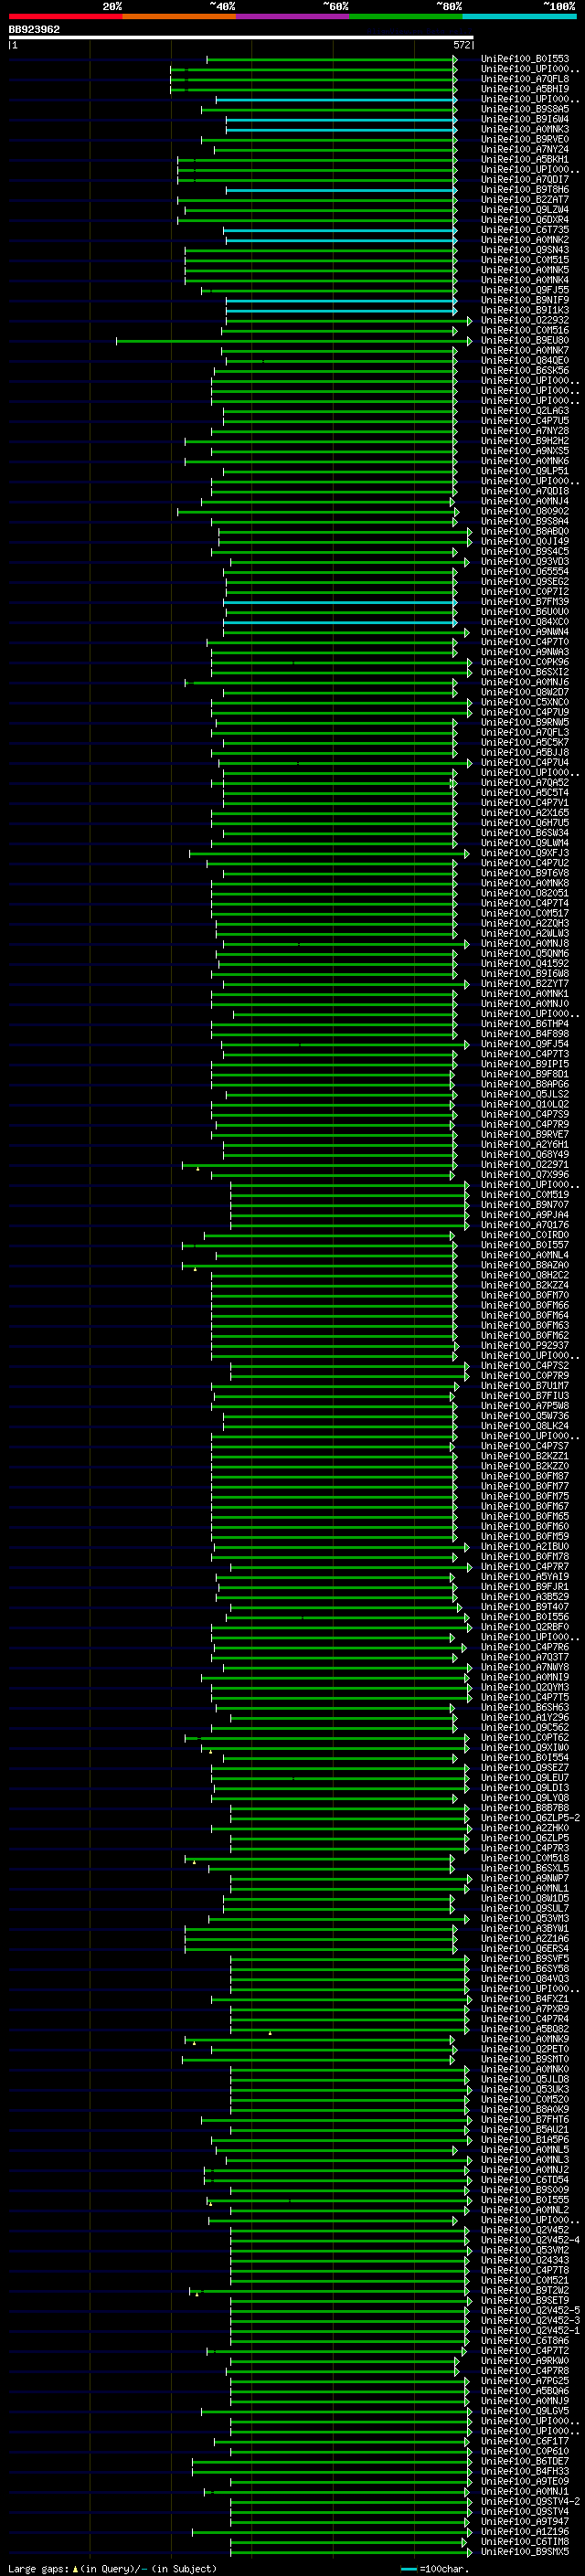
Task: Select hit label UniRef100_B6U0U0
Action: [525, 612]
